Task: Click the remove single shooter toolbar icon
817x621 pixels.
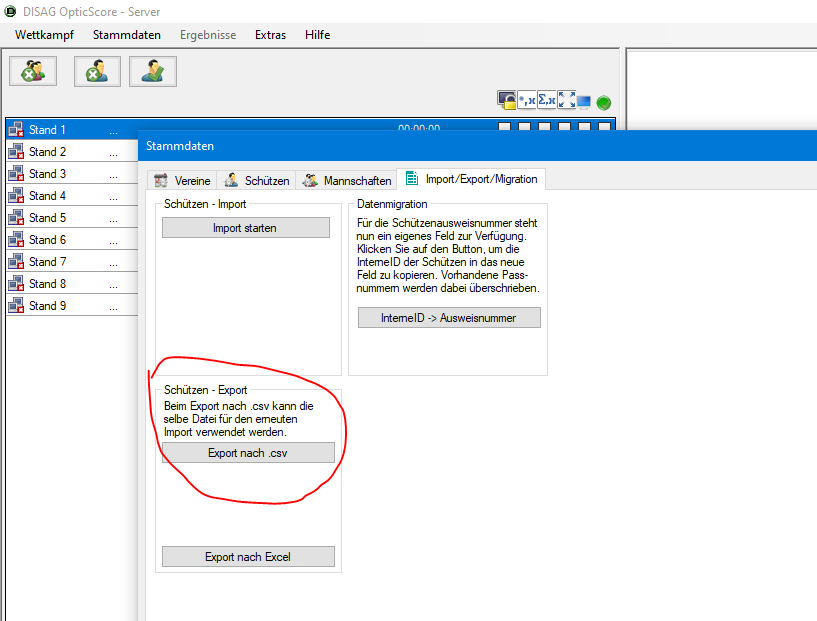Action: (x=97, y=71)
